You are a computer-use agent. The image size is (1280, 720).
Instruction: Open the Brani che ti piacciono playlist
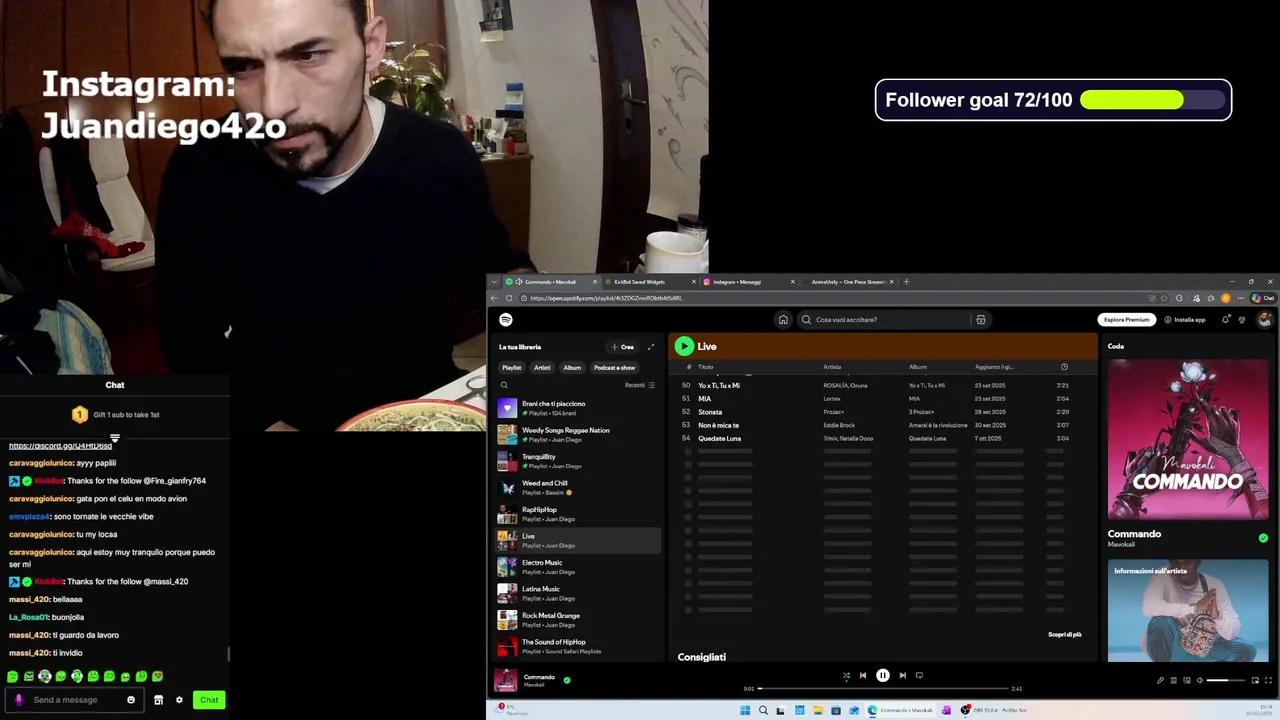[x=578, y=408]
